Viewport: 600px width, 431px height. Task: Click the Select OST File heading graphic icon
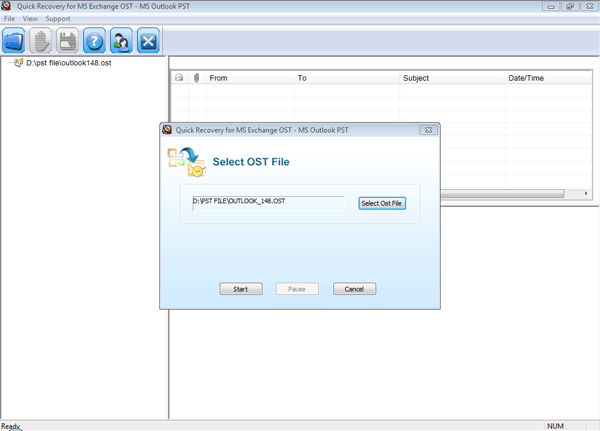(187, 162)
